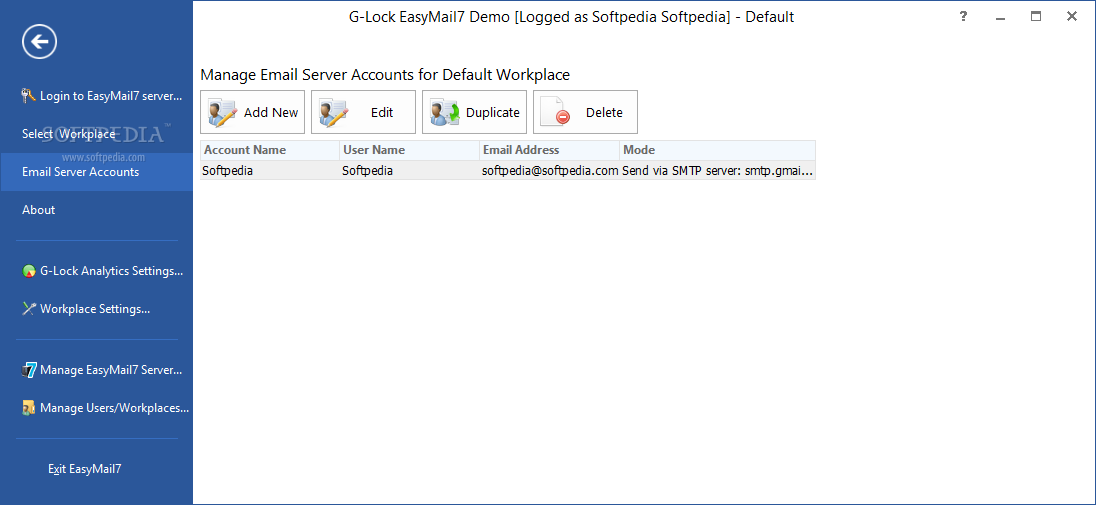Open Manage EasyMail7 Server
The image size is (1096, 505).
97,370
